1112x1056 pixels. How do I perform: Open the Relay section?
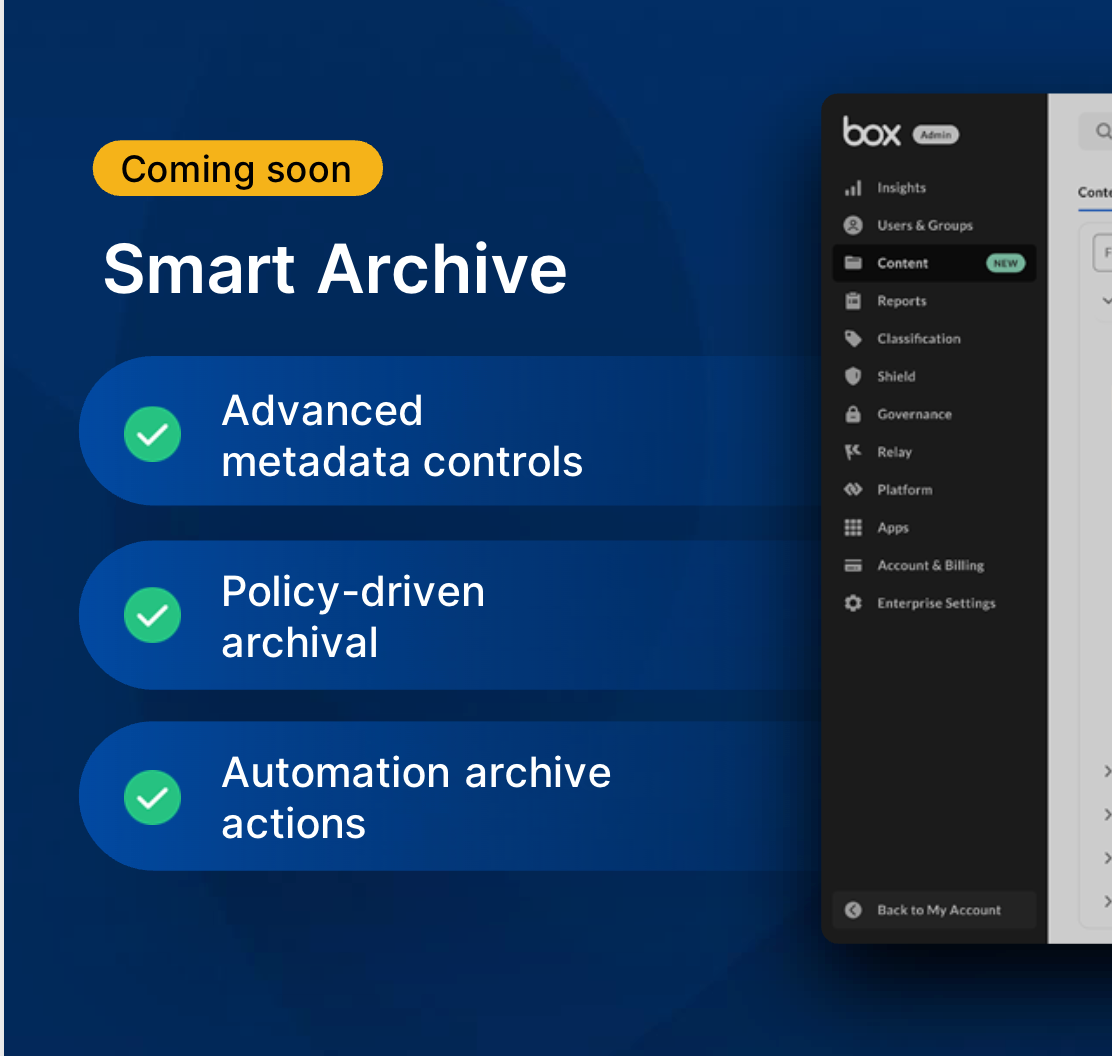click(894, 452)
